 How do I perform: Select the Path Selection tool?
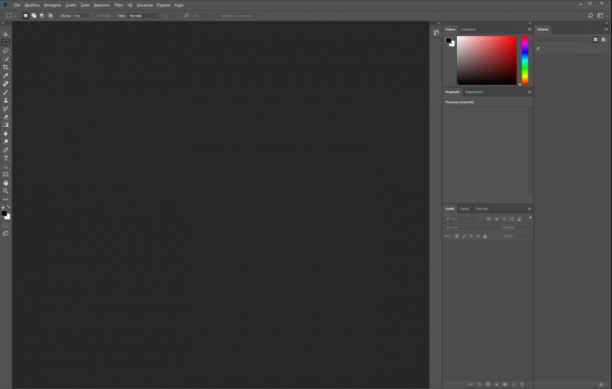5,166
